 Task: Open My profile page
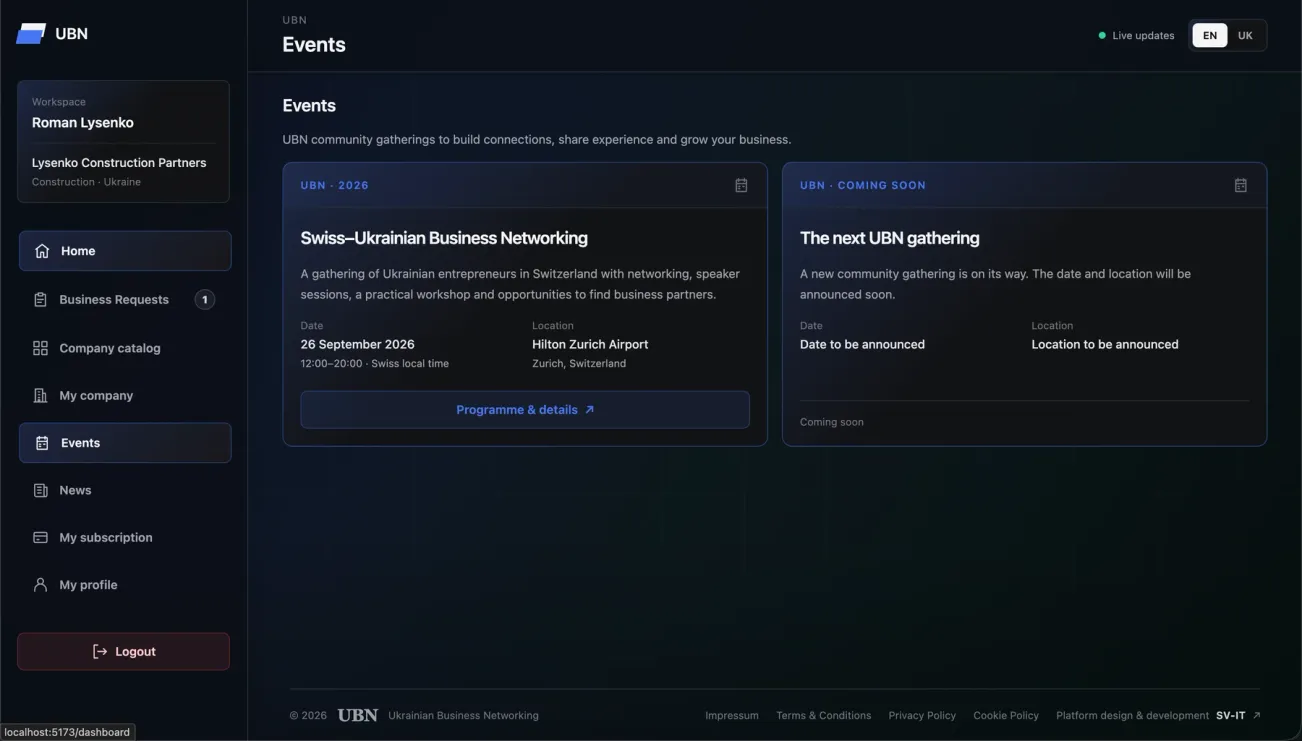[x=125, y=585]
